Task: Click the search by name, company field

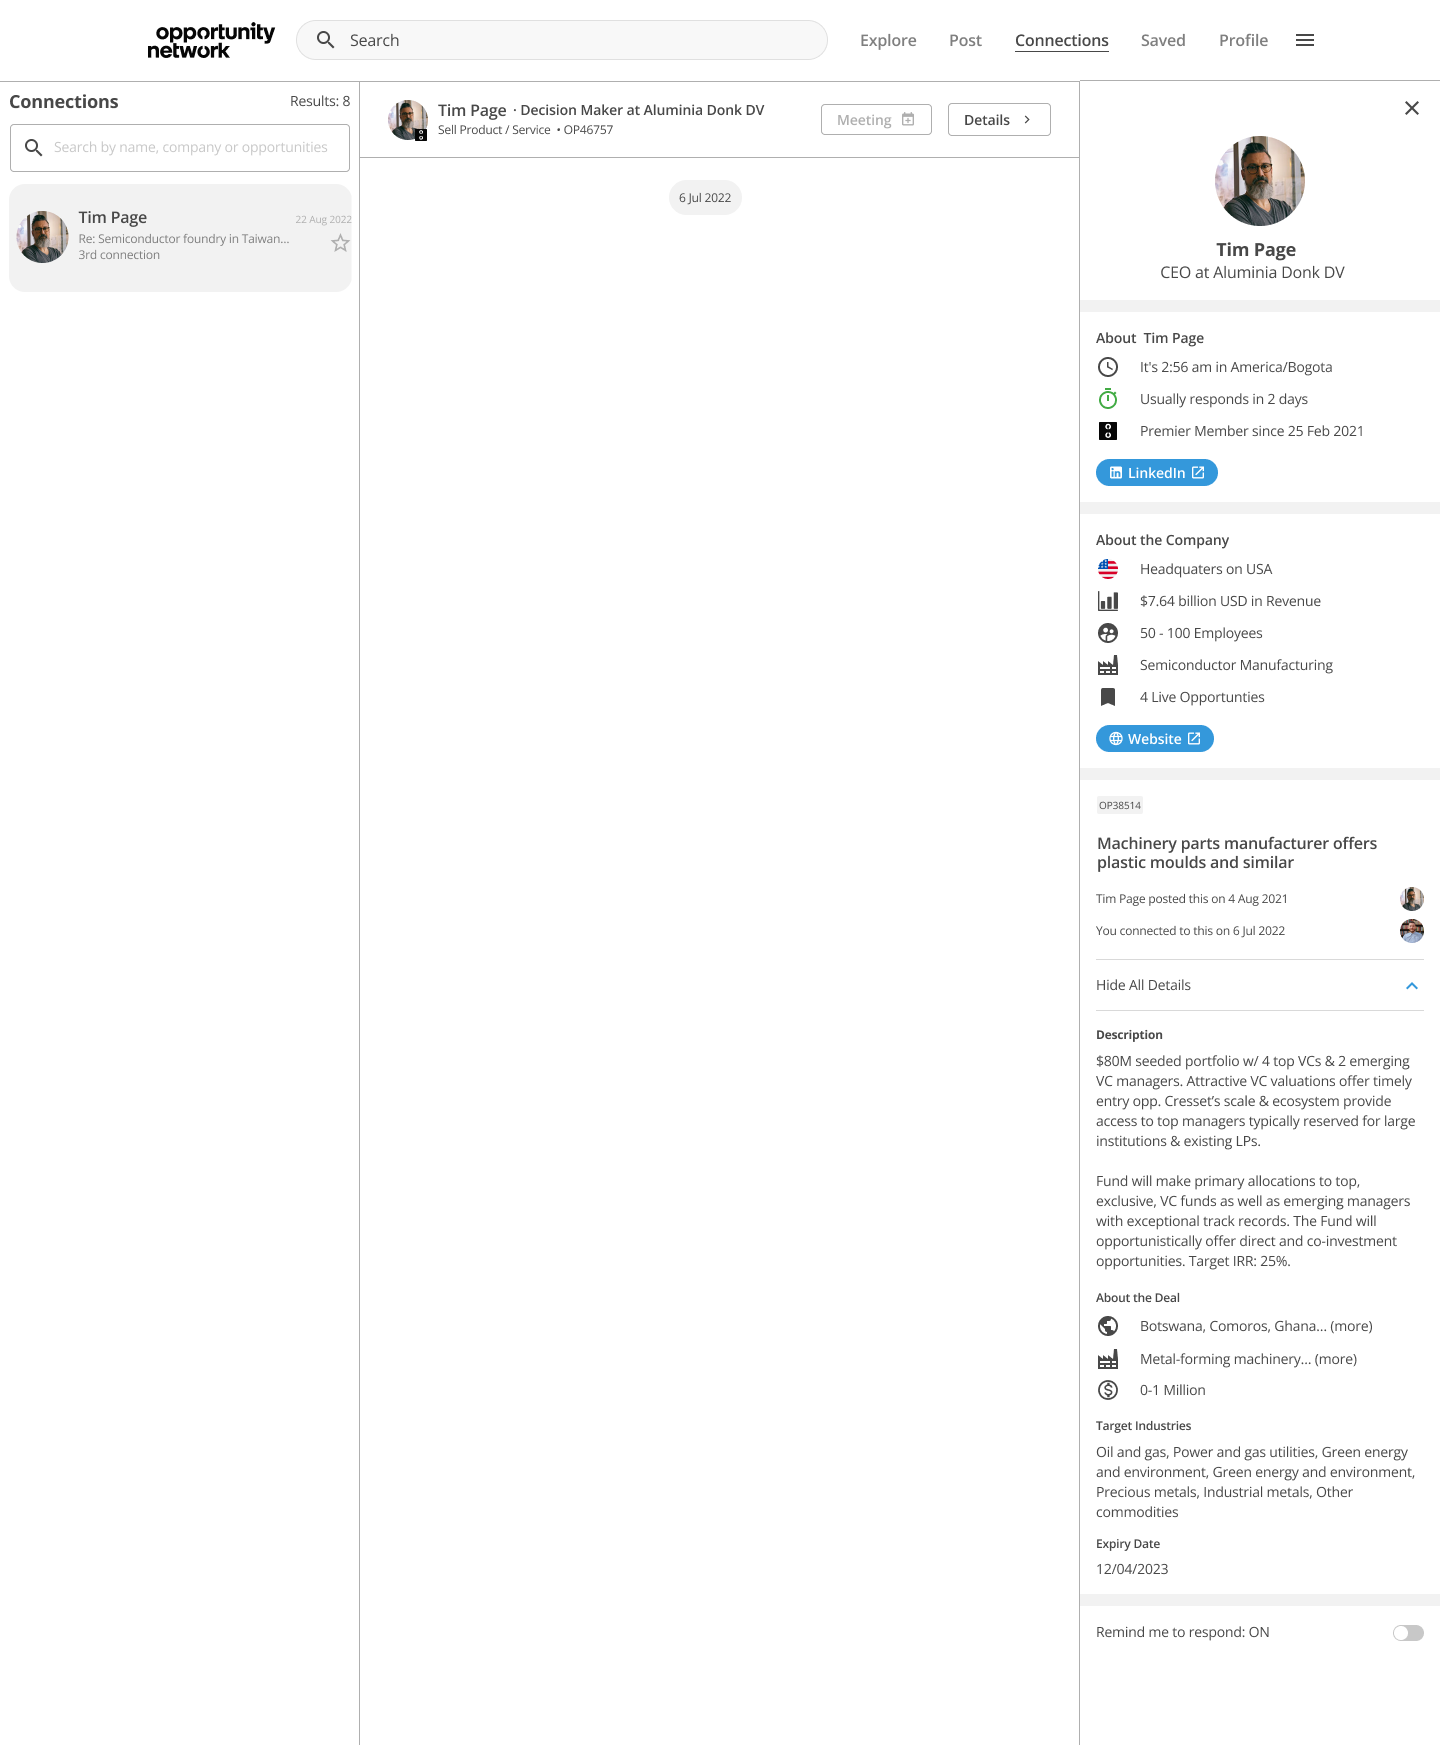Action: 180,148
